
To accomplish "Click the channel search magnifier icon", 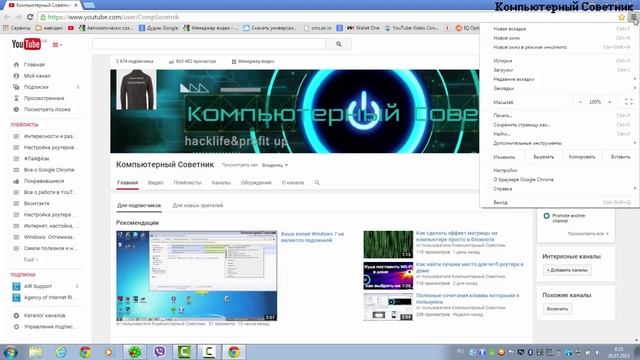I will pyautogui.click(x=317, y=183).
